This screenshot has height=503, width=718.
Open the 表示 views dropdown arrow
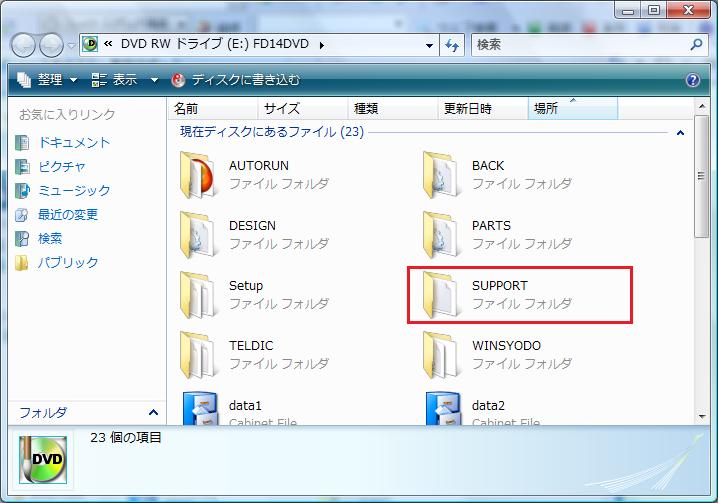154,80
